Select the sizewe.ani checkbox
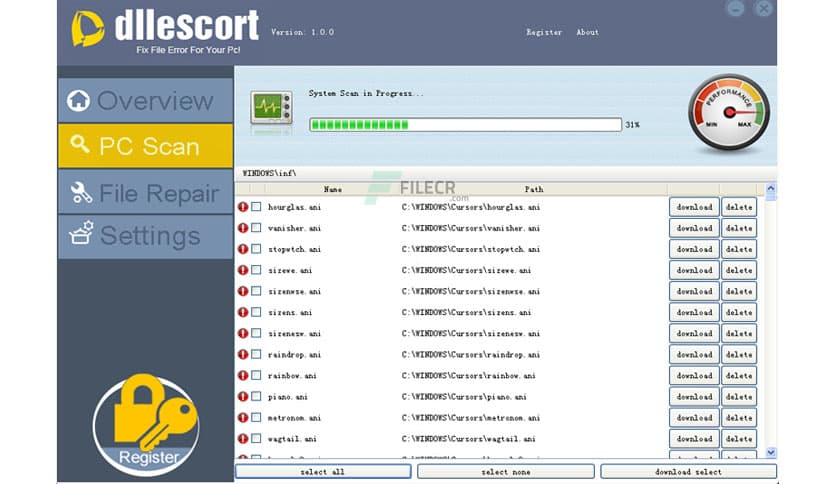Image resolution: width=836 pixels, height=484 pixels. click(256, 270)
